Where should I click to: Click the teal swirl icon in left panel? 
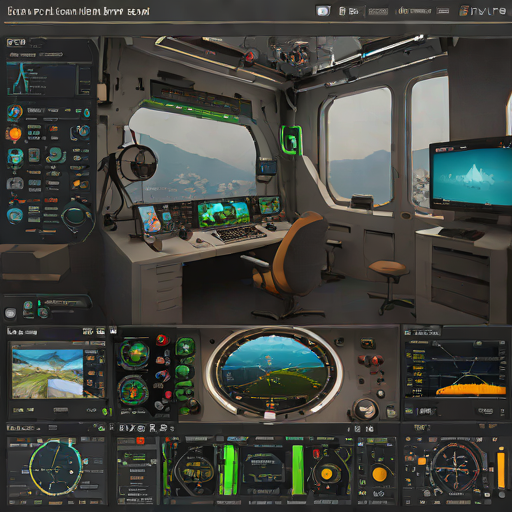(56, 156)
